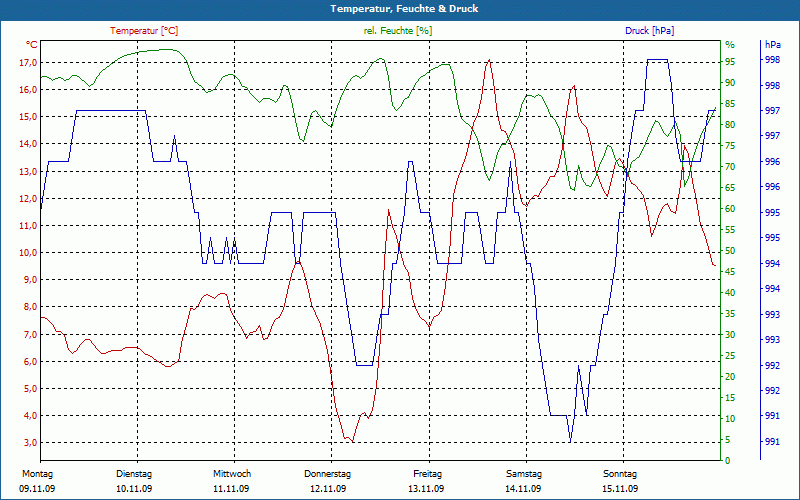Image resolution: width=800 pixels, height=500 pixels.
Task: Click the day label "Samstag"
Action: 524,474
